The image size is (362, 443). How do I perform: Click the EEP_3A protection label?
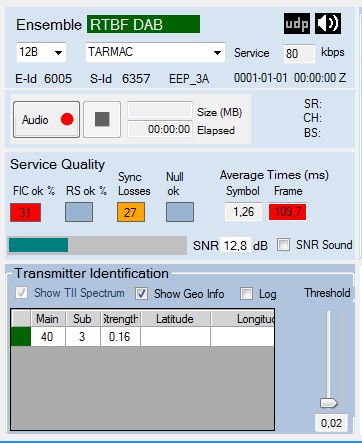tap(189, 79)
